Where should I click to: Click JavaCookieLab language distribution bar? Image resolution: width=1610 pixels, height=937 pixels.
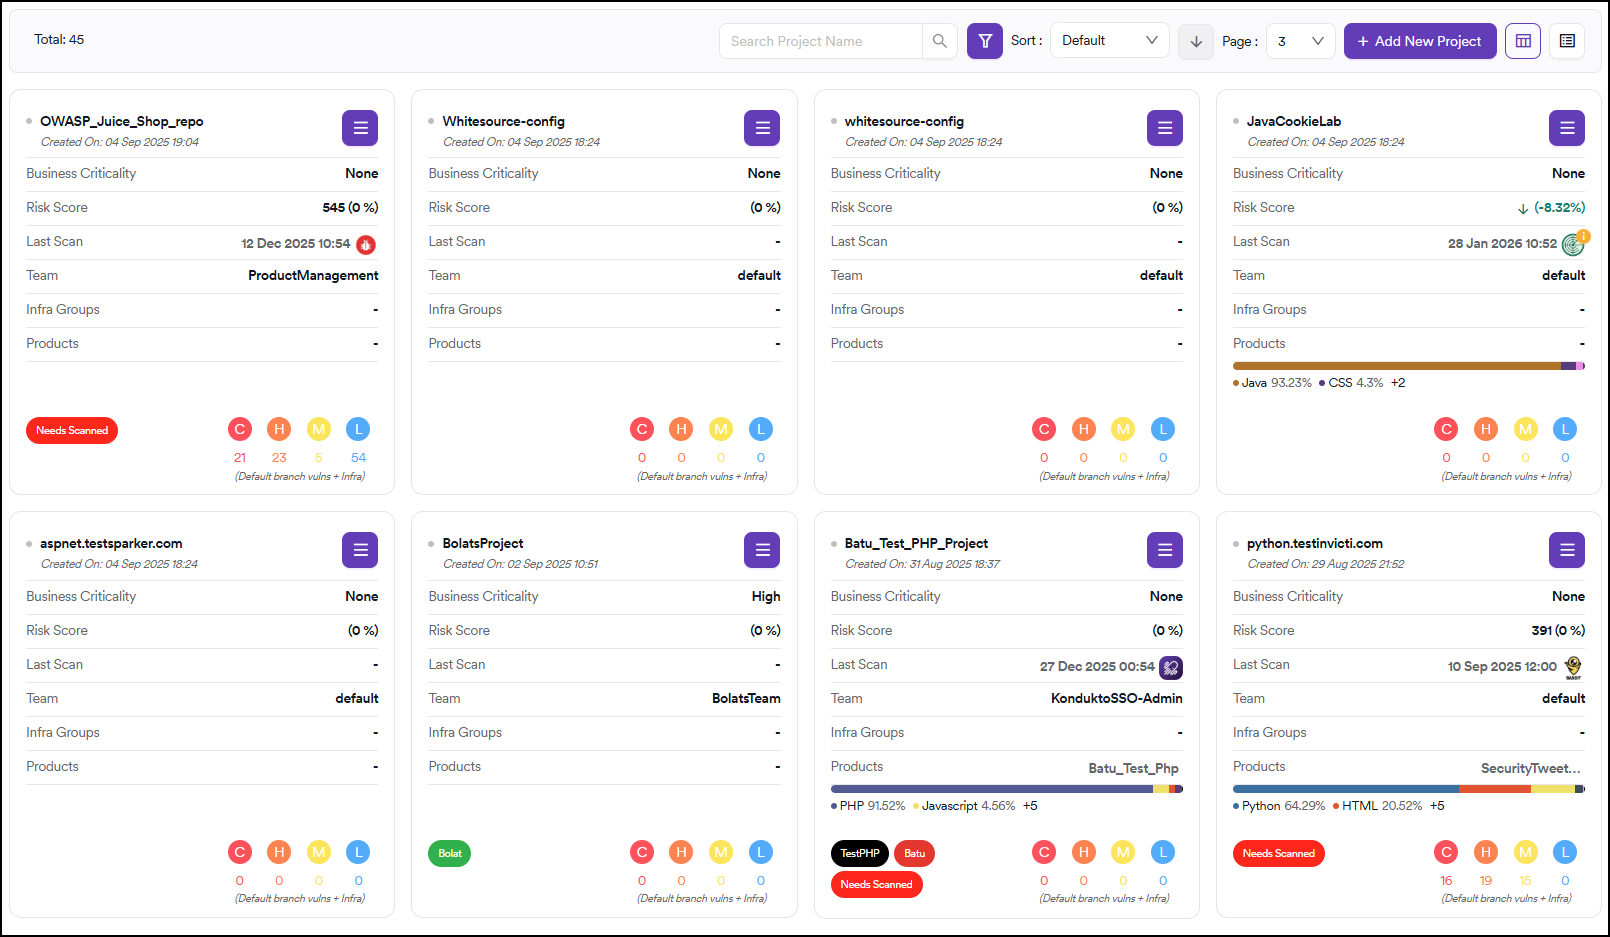pyautogui.click(x=1408, y=366)
